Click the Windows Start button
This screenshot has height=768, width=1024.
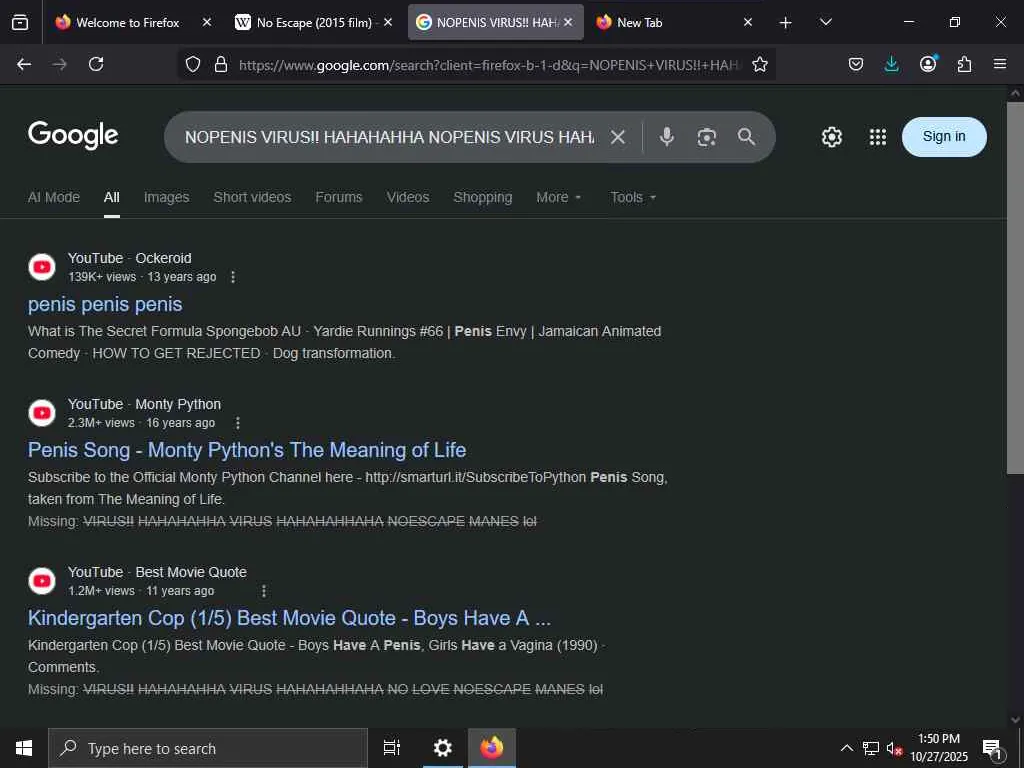(24, 748)
